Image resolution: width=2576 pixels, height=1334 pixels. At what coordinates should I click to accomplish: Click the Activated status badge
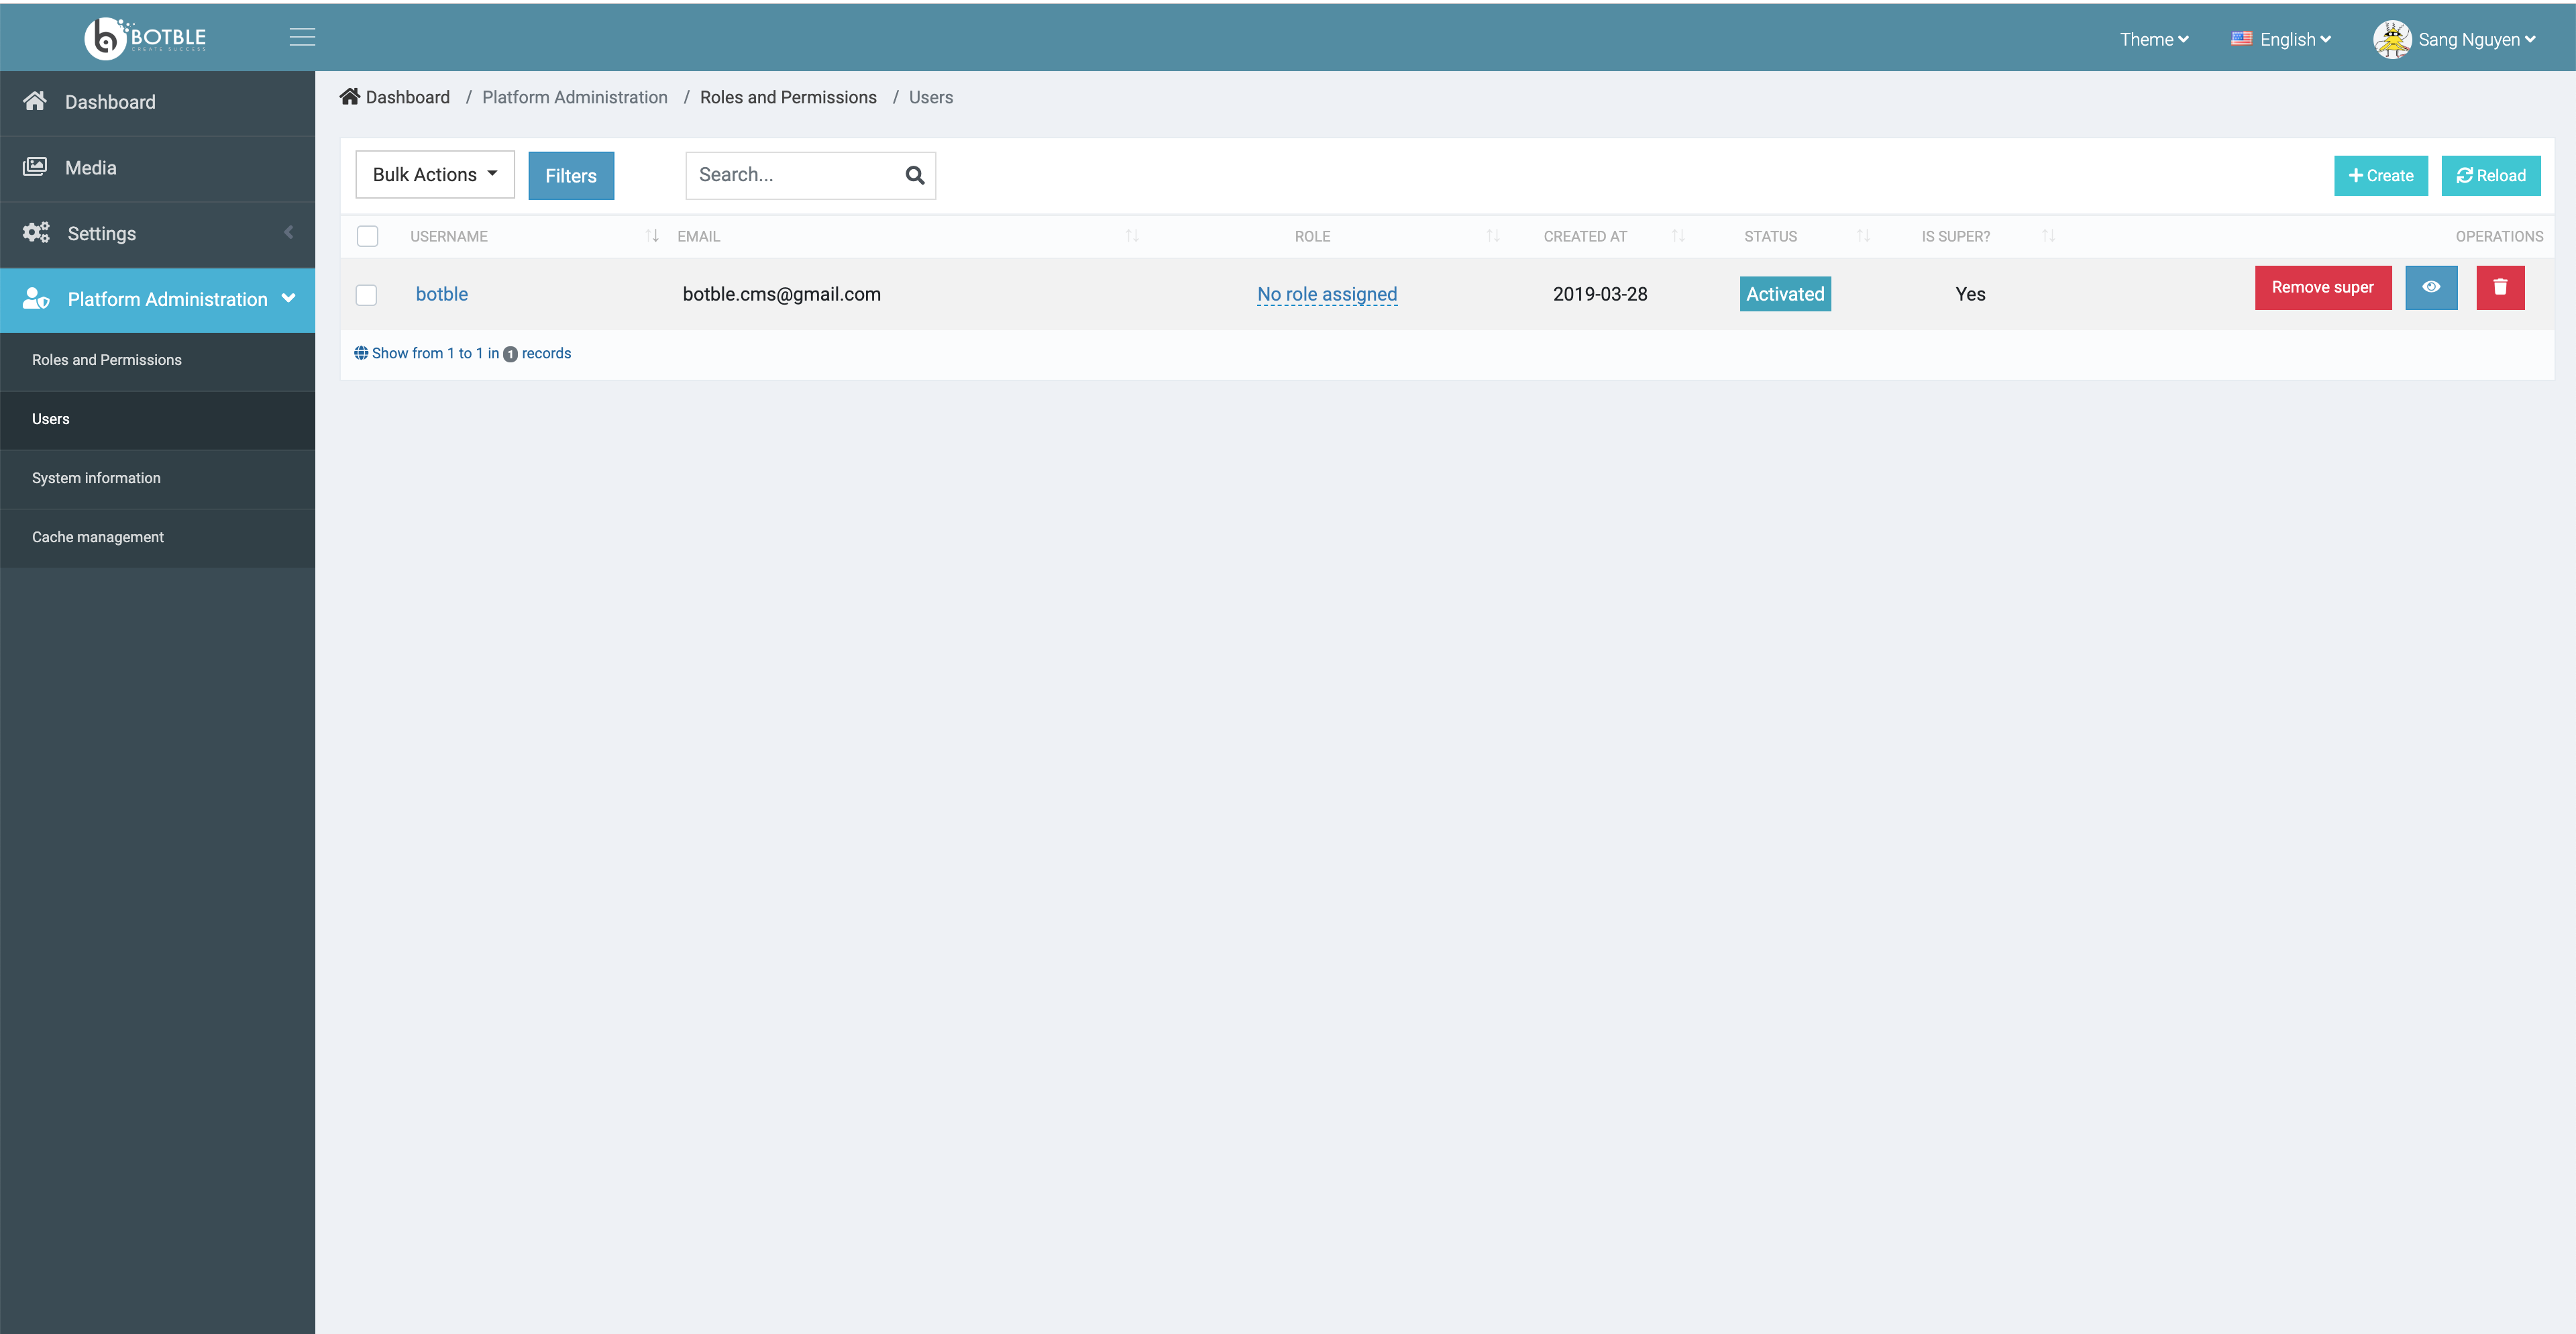[x=1785, y=294]
